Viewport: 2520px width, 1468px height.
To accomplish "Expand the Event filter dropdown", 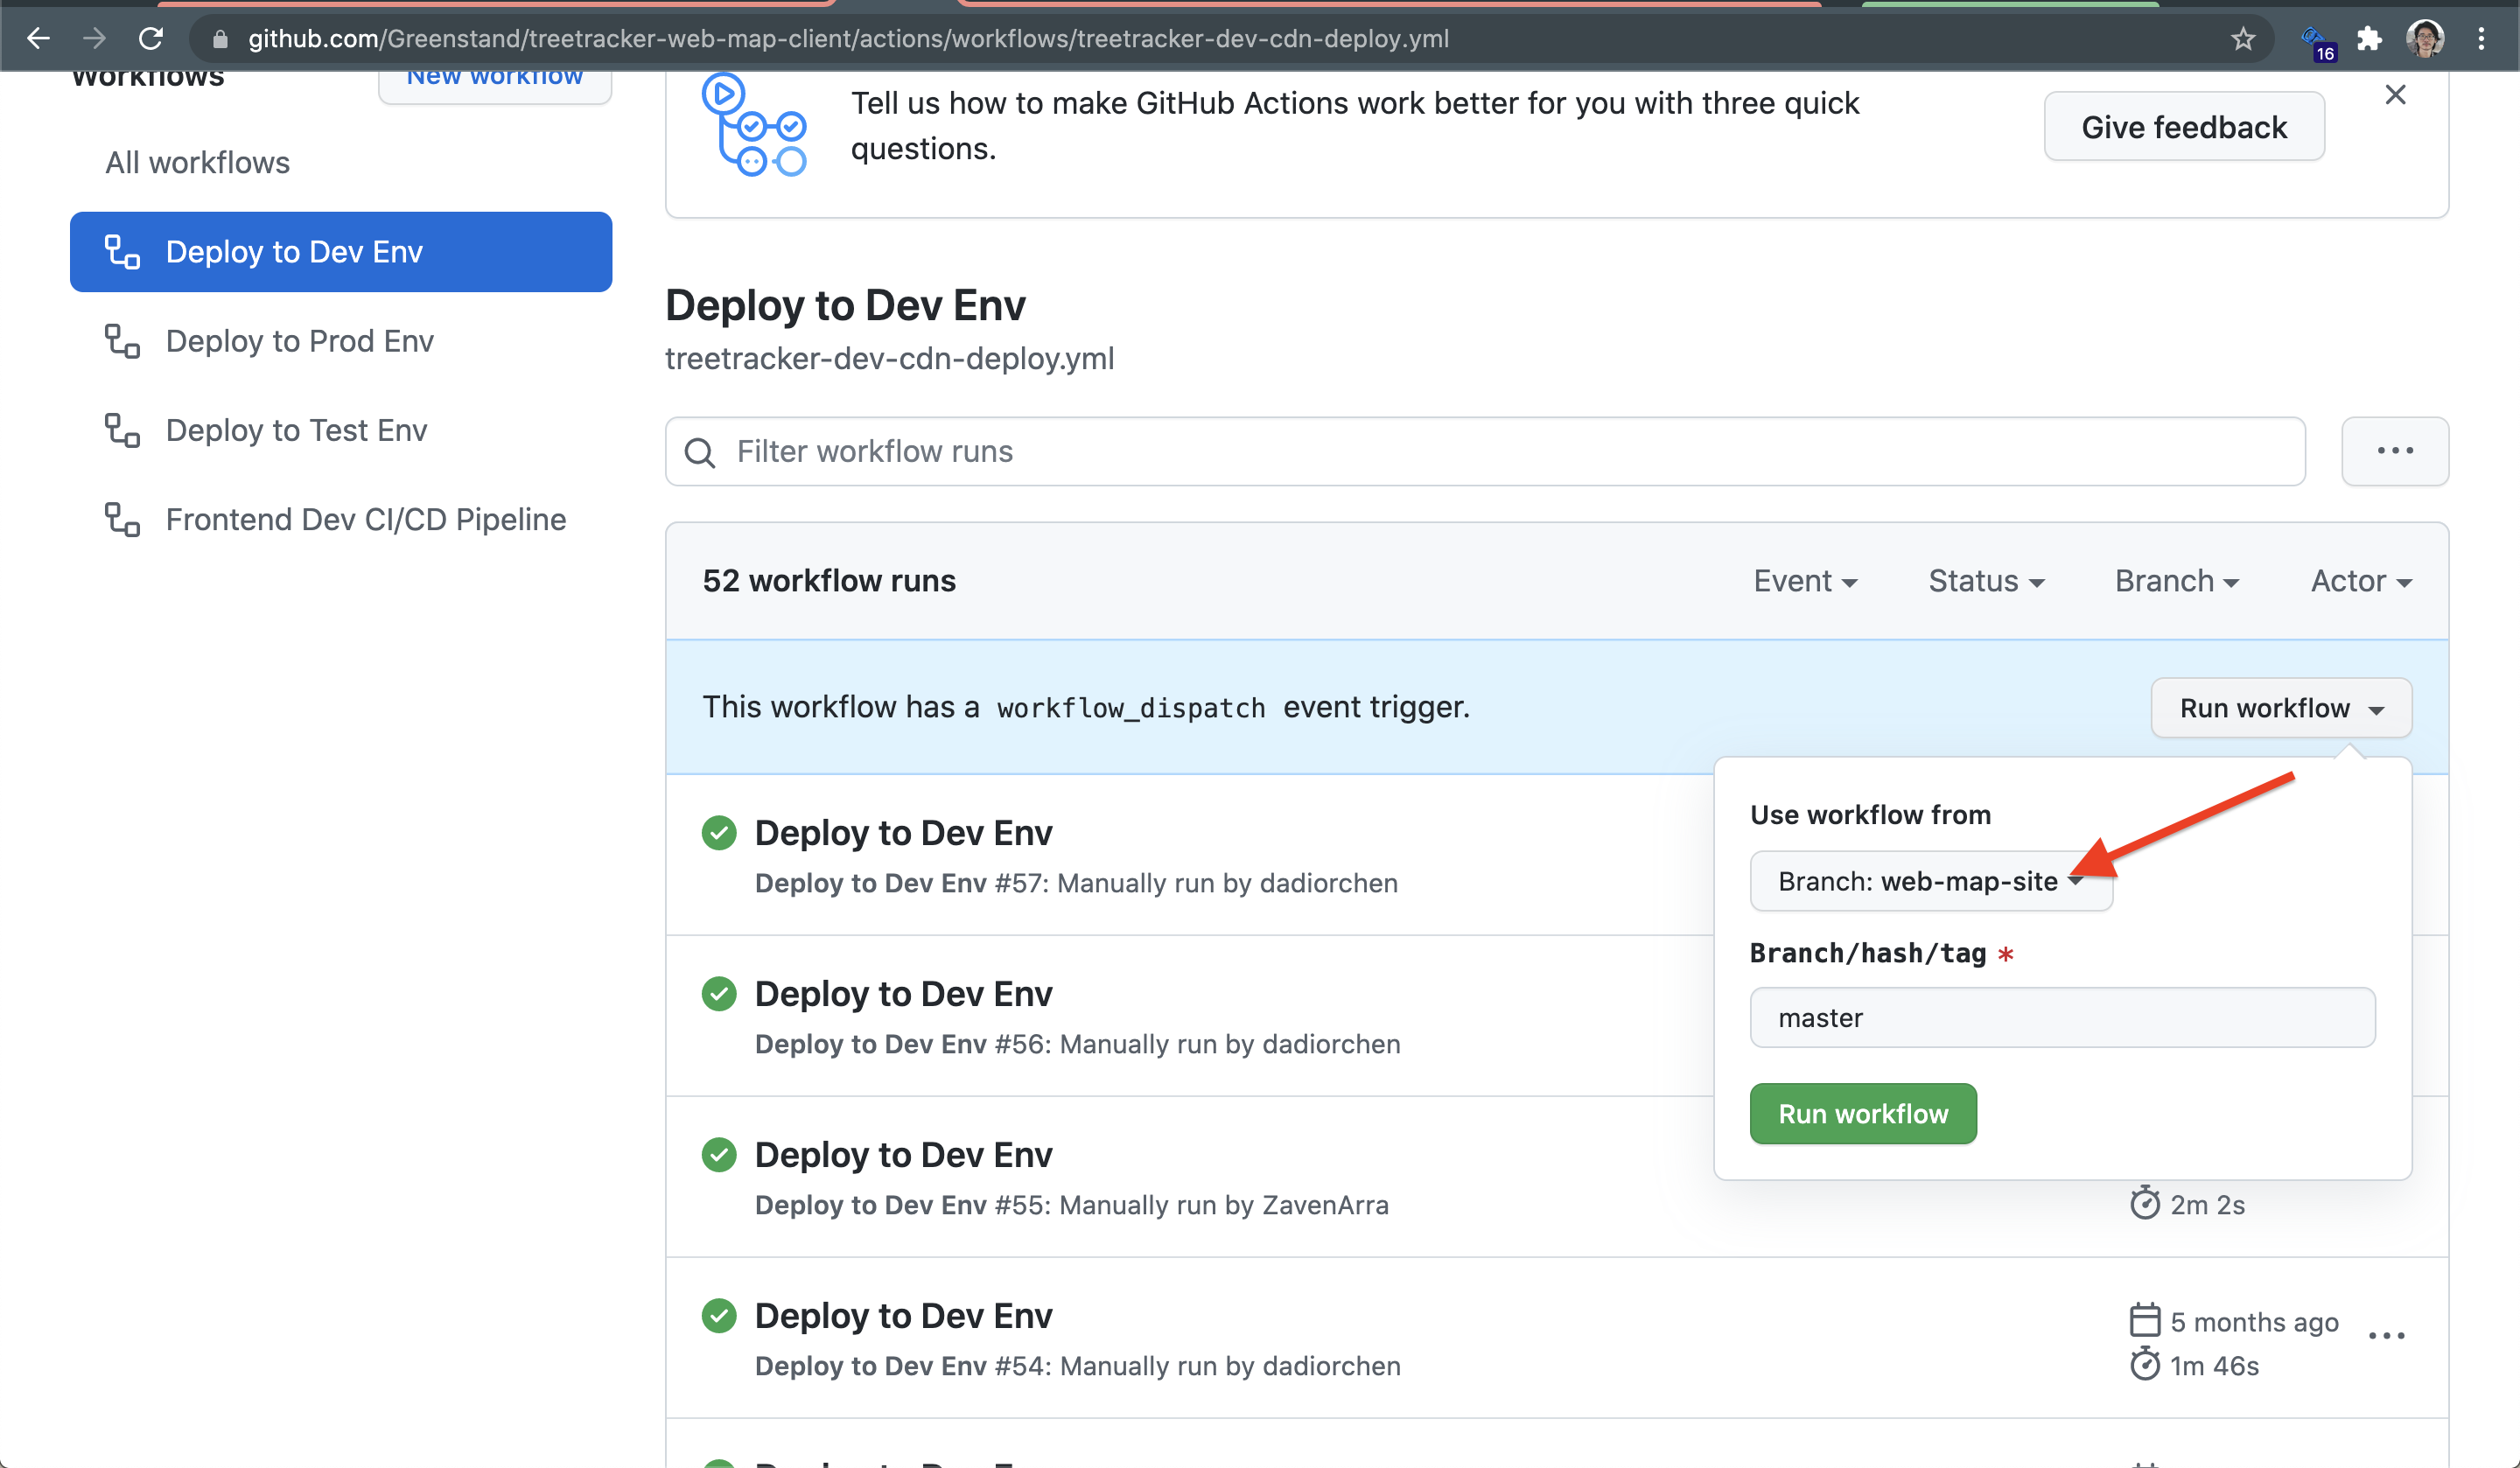I will point(1805,581).
